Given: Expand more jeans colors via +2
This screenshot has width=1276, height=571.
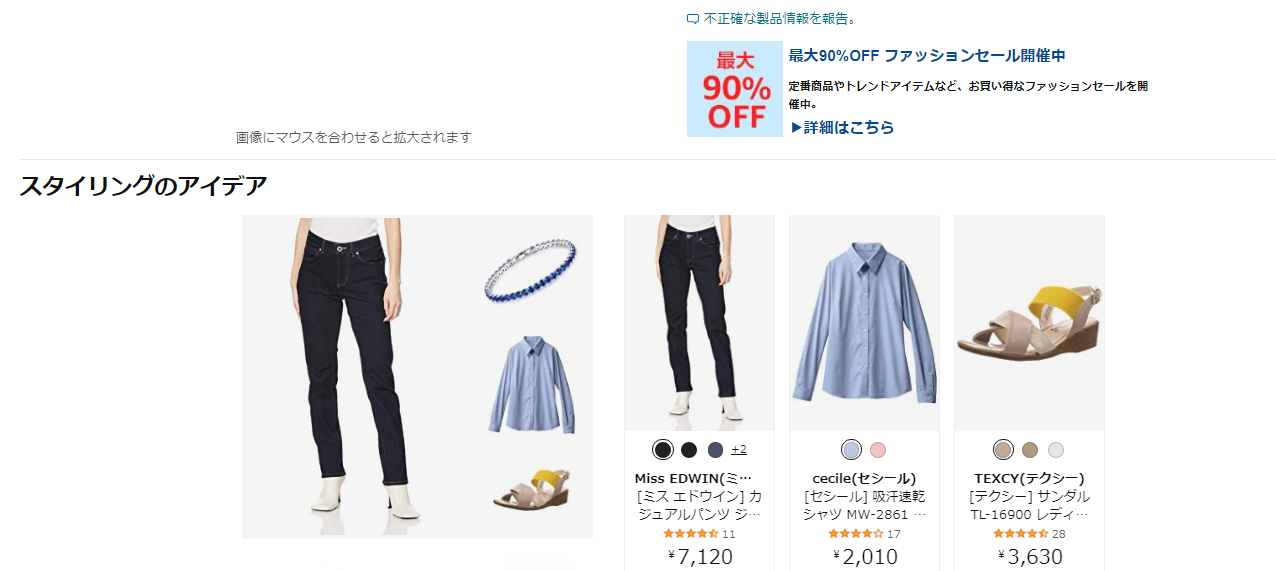Looking at the screenshot, I should click(739, 449).
